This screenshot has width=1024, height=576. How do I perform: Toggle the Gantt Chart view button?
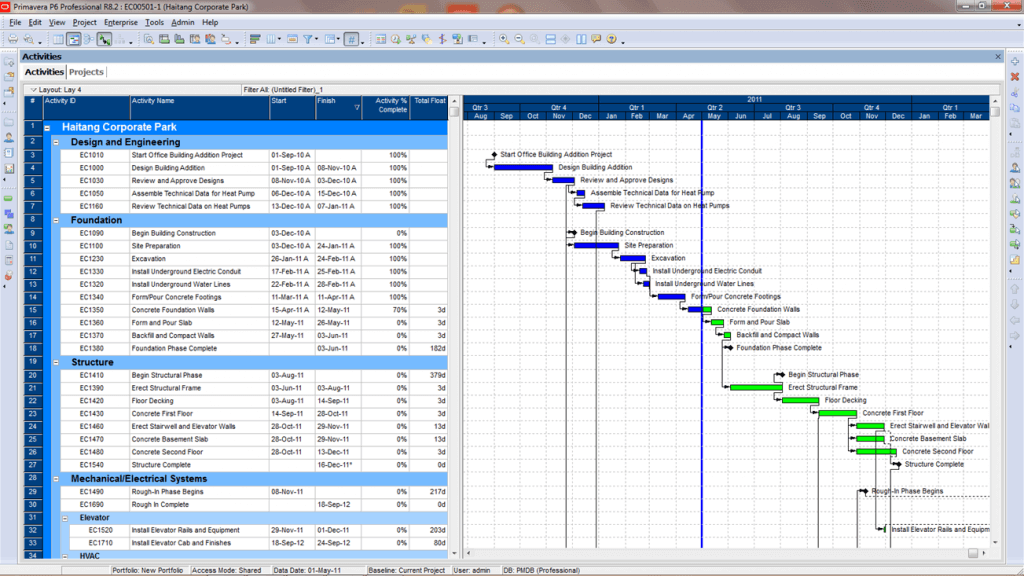coord(74,40)
